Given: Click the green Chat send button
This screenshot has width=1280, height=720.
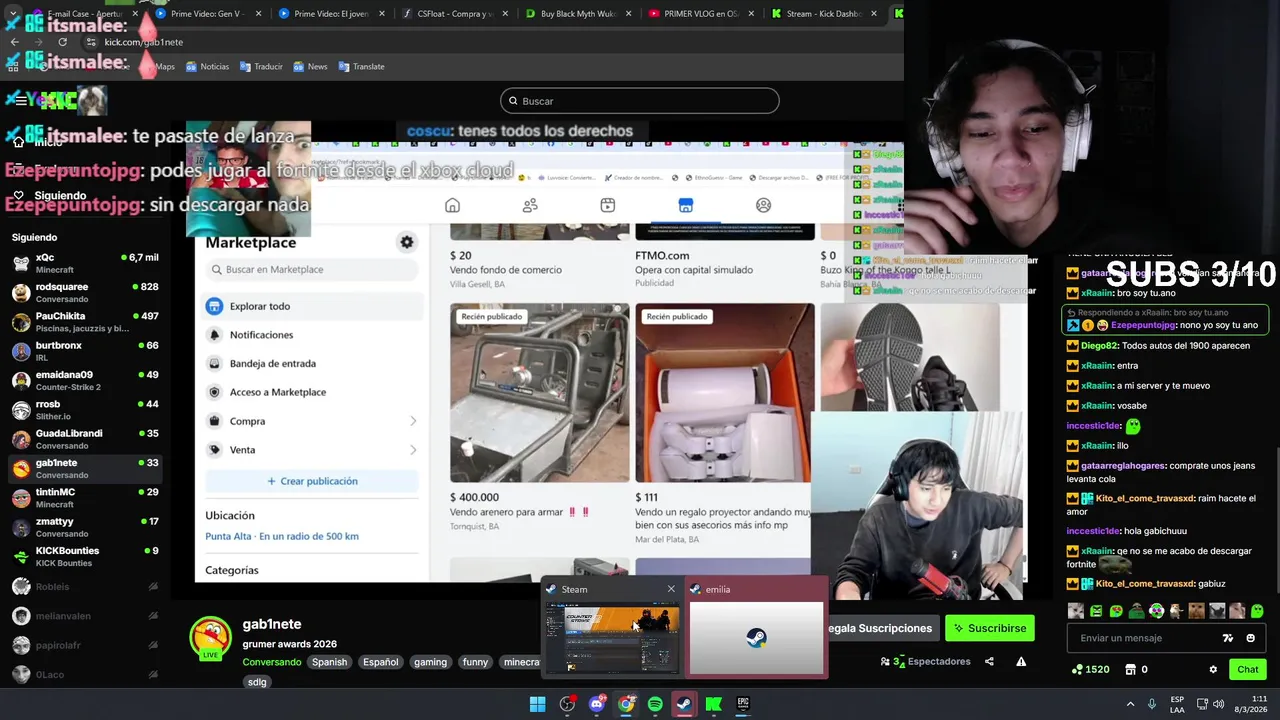Looking at the screenshot, I should [1248, 669].
